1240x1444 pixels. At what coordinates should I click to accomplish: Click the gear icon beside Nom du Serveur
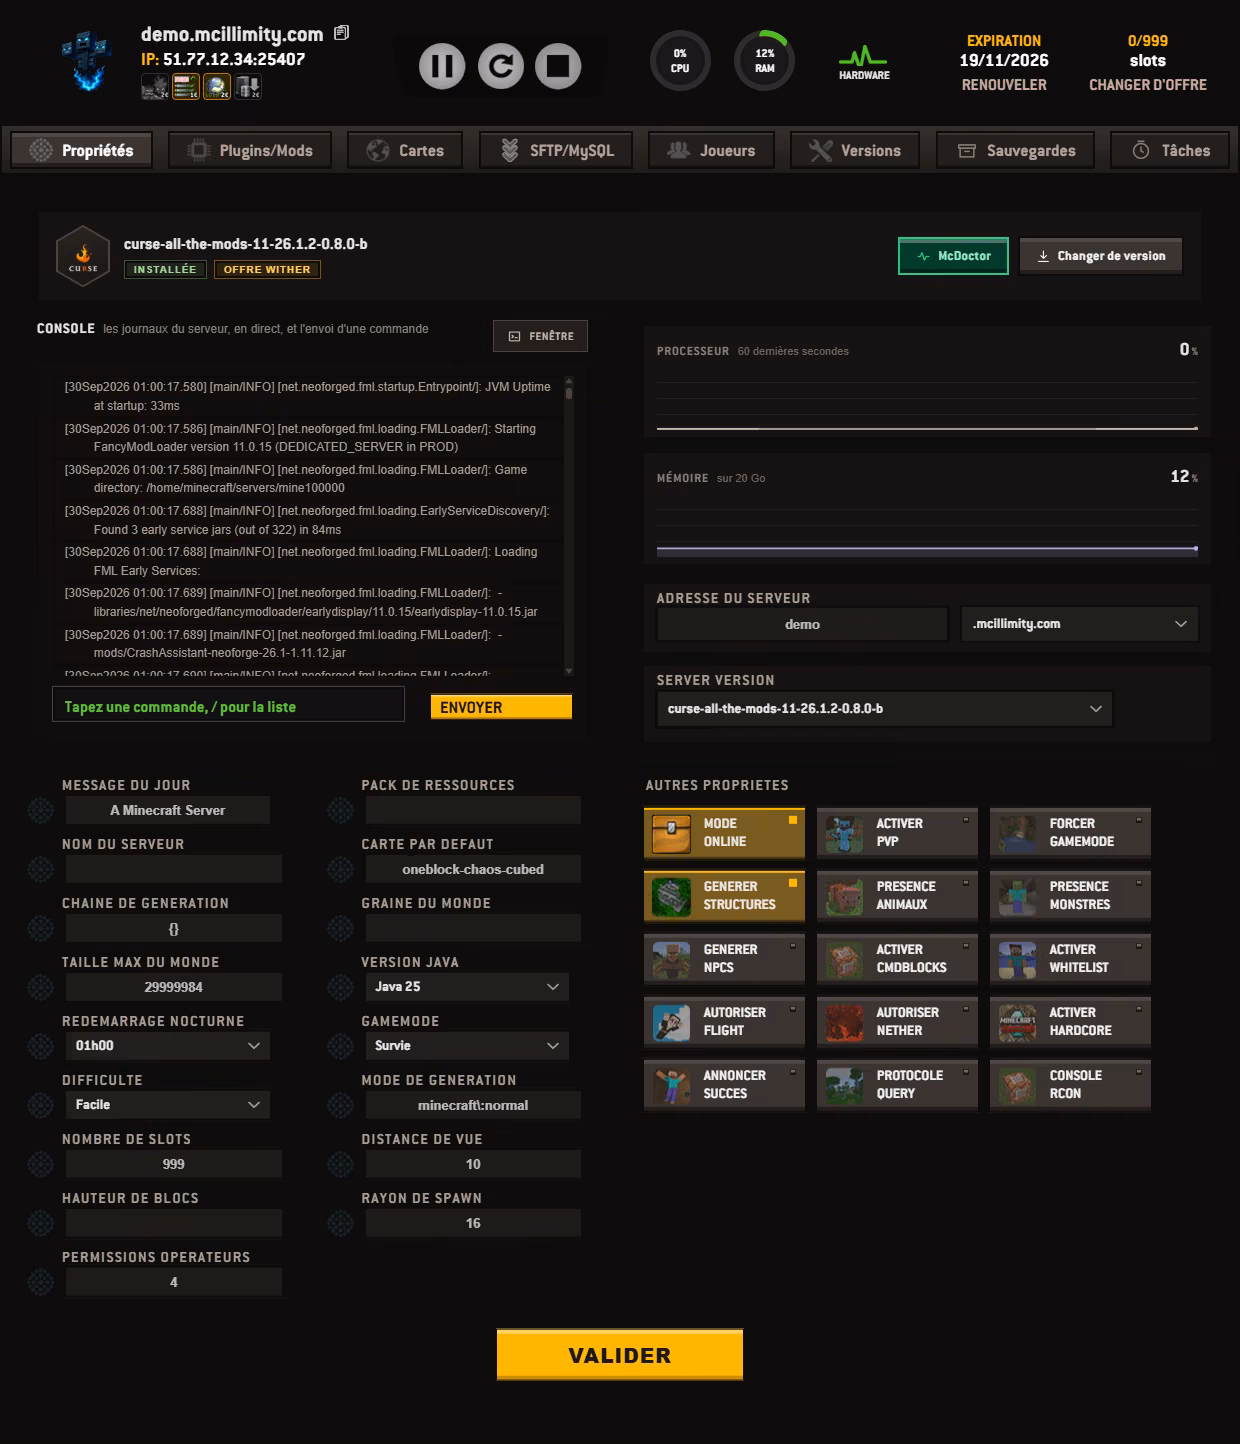pyautogui.click(x=40, y=869)
